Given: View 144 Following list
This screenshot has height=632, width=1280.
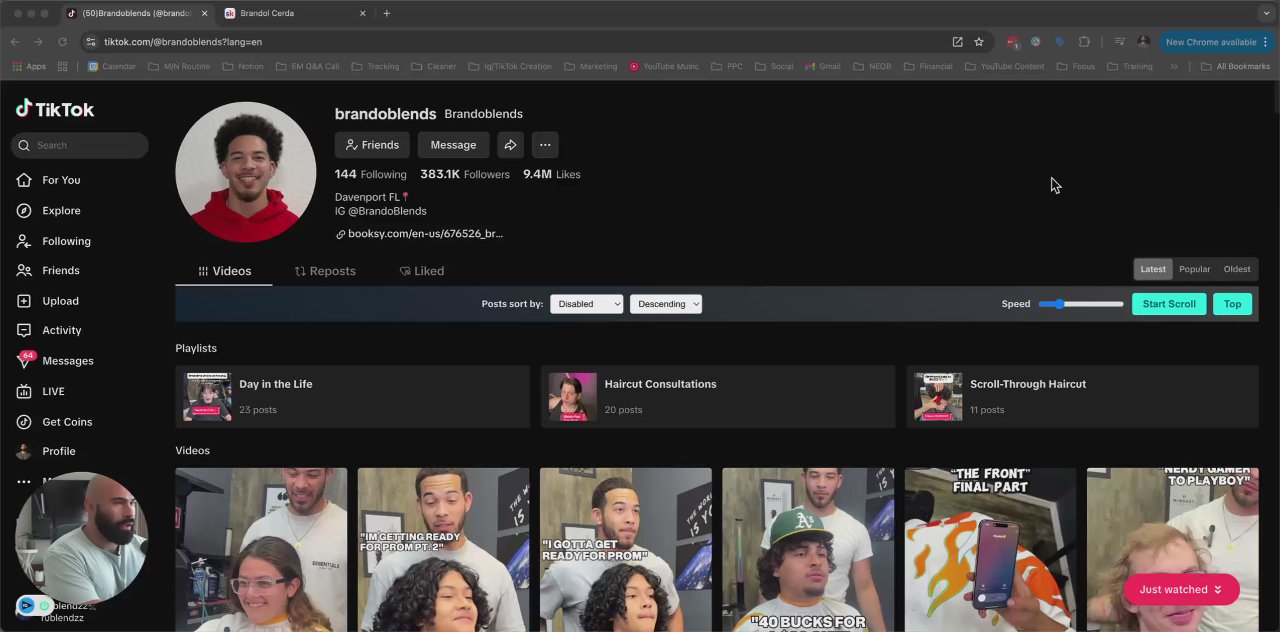Looking at the screenshot, I should click(371, 174).
